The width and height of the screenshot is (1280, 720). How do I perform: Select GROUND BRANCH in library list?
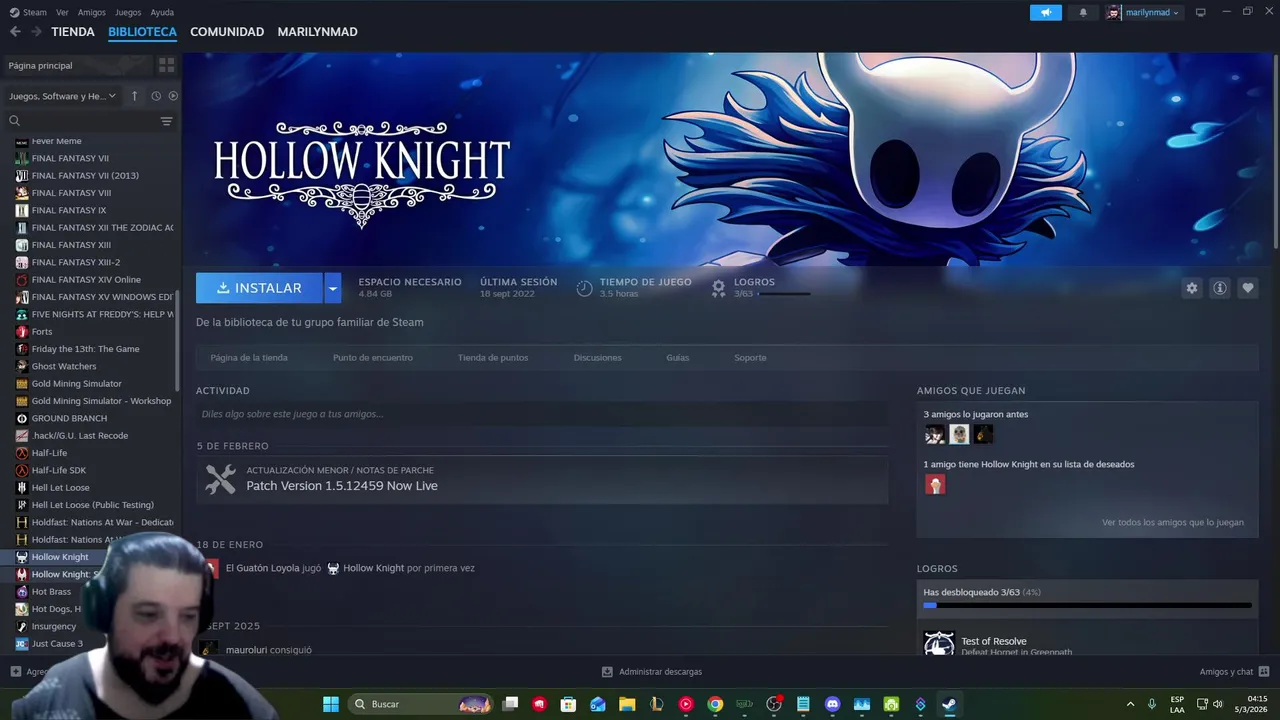(69, 418)
